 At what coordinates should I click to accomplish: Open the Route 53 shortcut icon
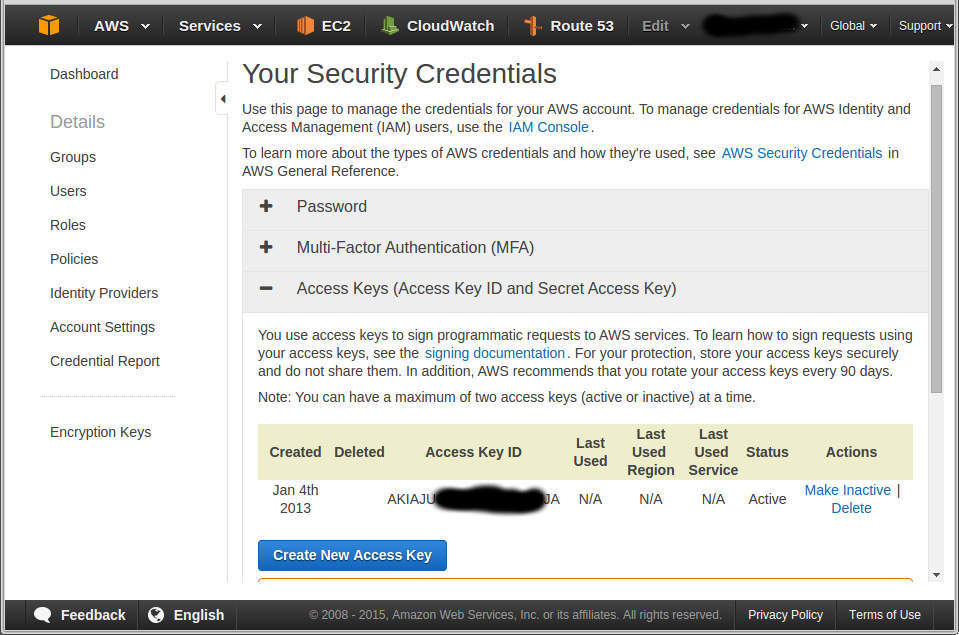pyautogui.click(x=533, y=25)
